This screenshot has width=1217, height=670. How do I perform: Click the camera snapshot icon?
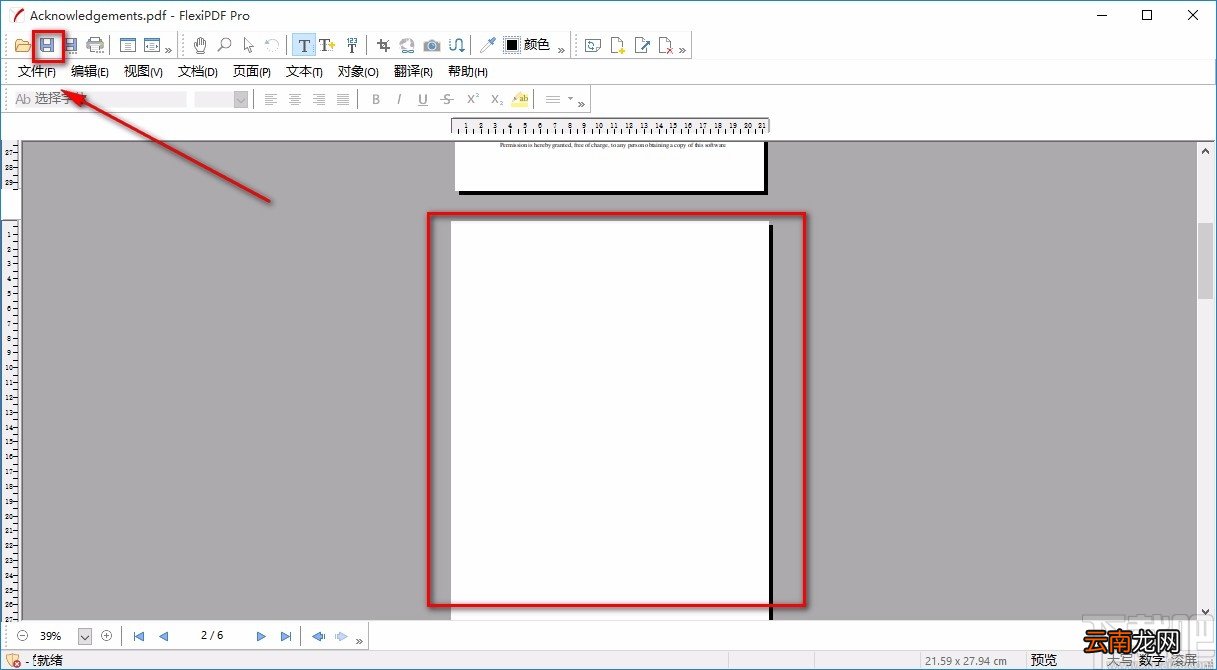click(431, 45)
